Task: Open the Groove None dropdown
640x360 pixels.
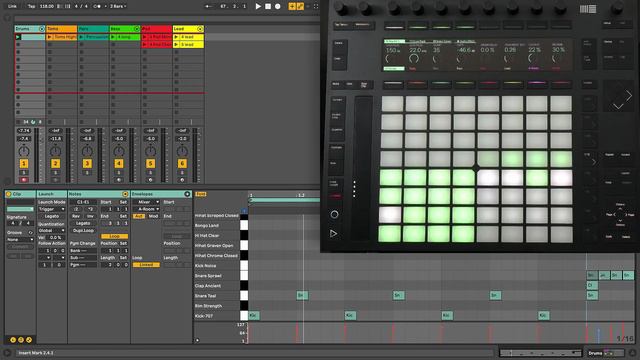Action: (x=20, y=240)
